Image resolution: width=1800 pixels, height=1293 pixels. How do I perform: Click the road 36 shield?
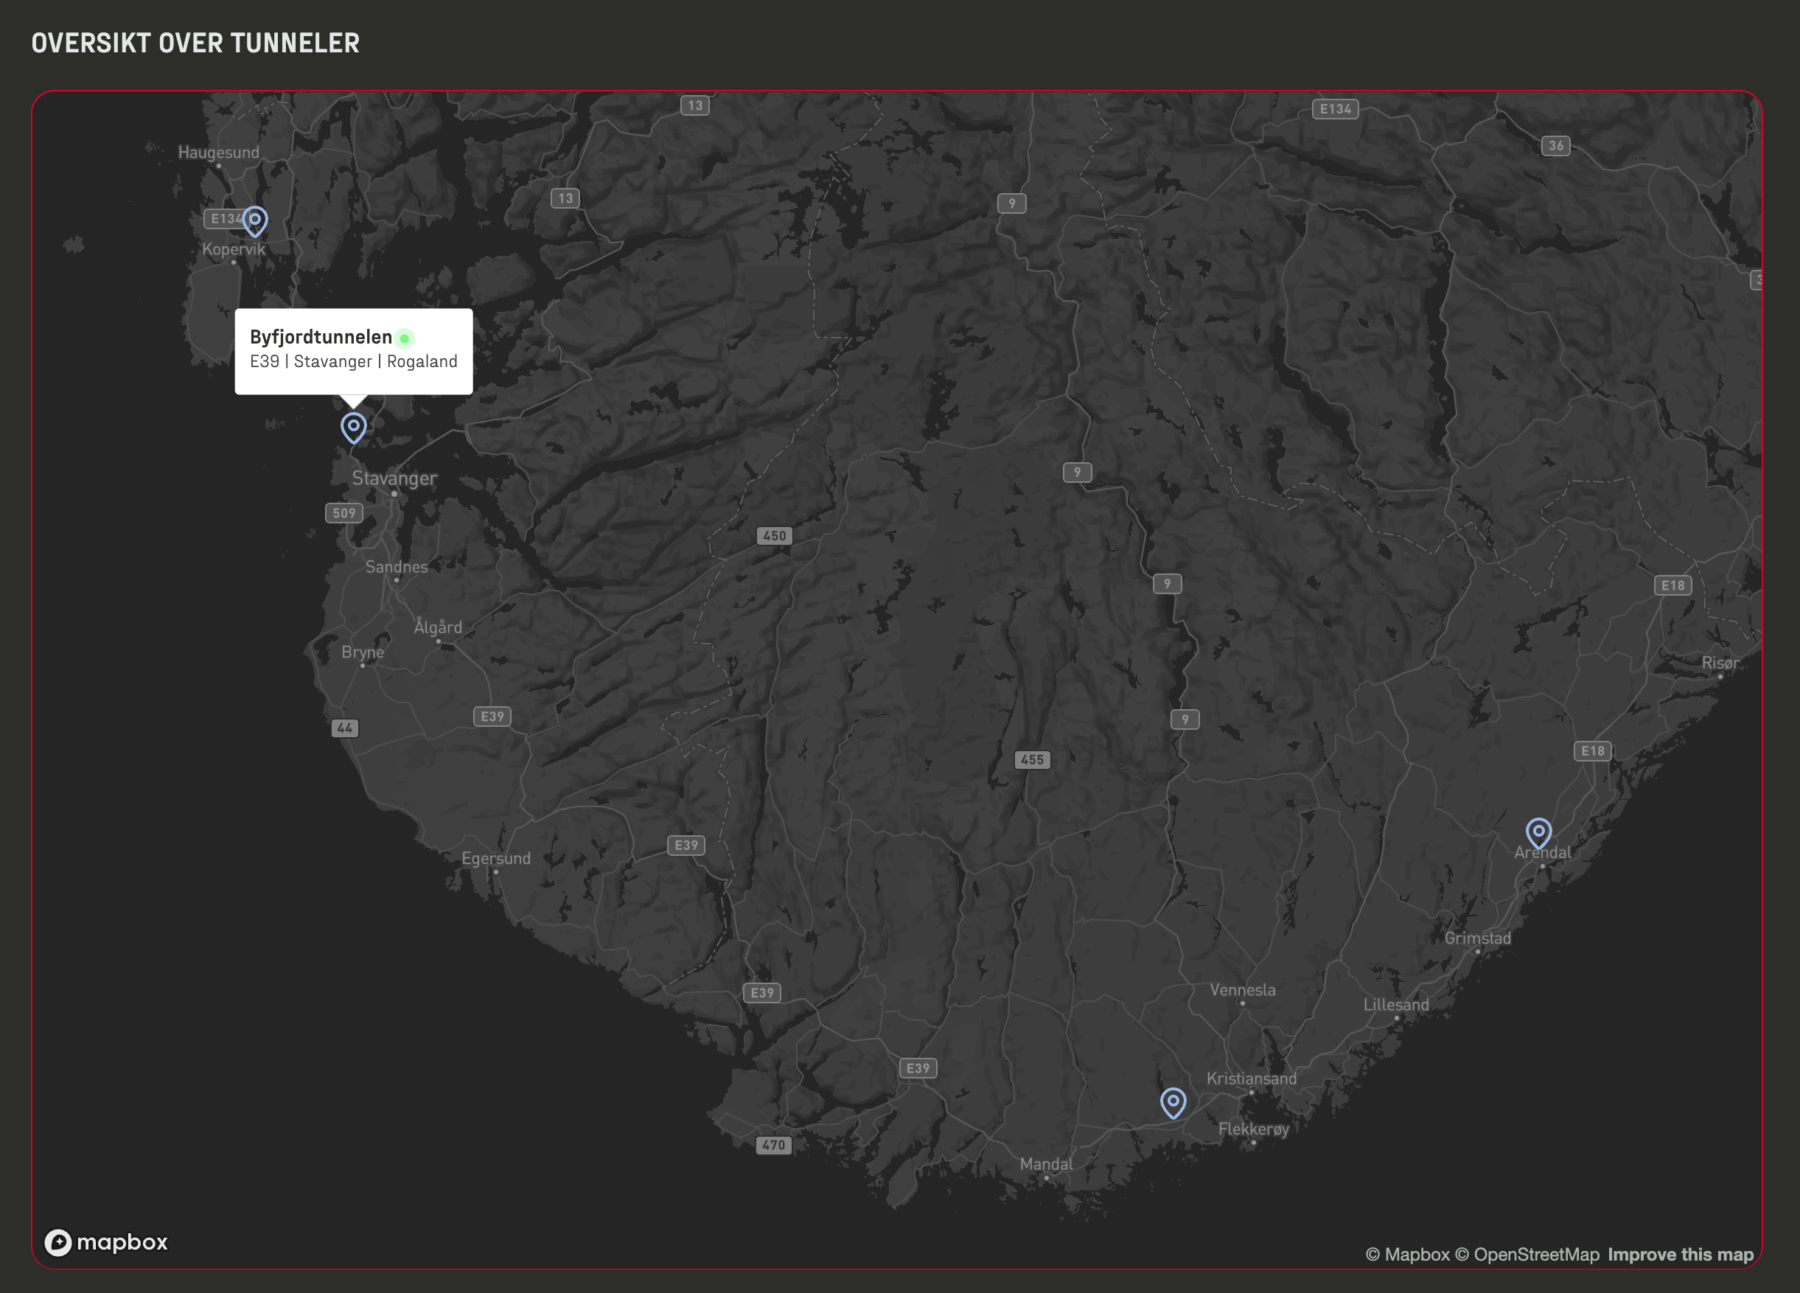point(1556,146)
